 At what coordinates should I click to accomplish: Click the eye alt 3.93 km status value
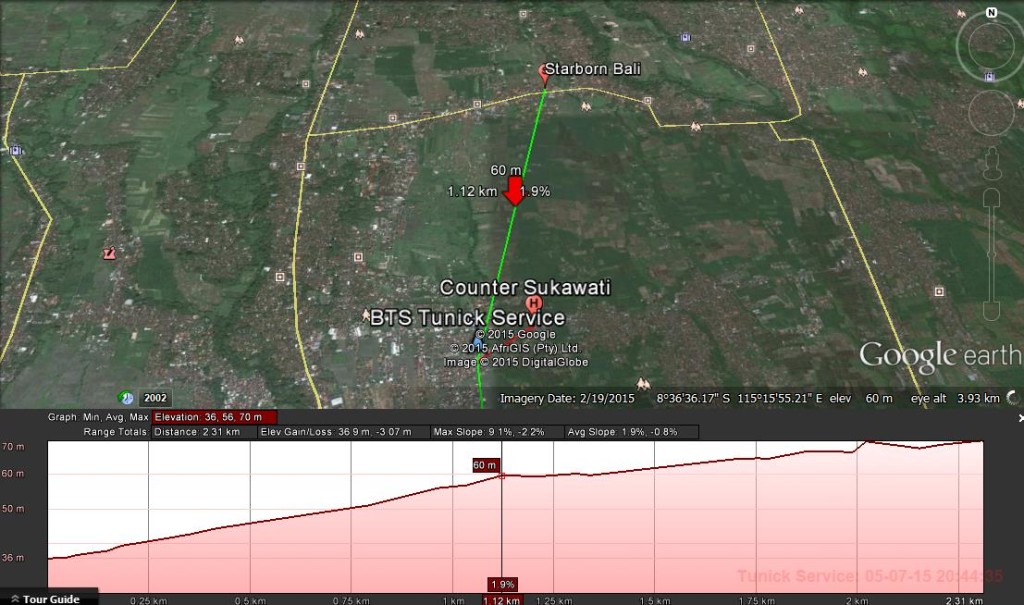tap(955, 398)
